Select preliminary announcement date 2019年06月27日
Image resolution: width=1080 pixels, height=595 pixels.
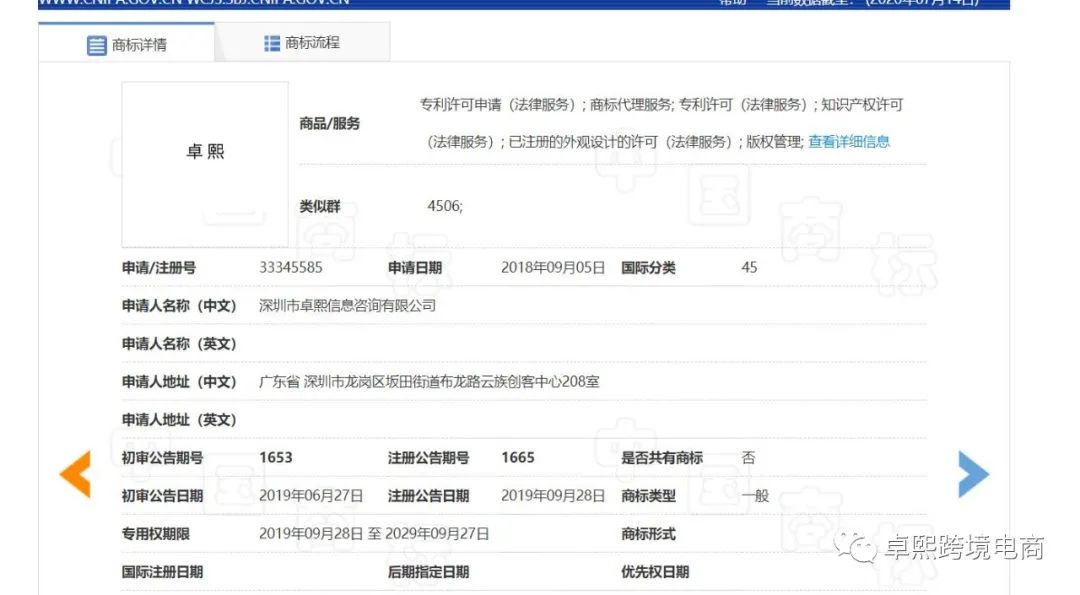pos(311,496)
